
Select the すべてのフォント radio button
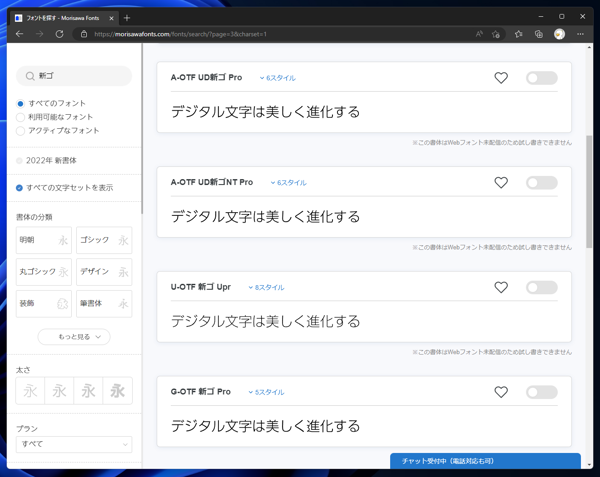[21, 104]
